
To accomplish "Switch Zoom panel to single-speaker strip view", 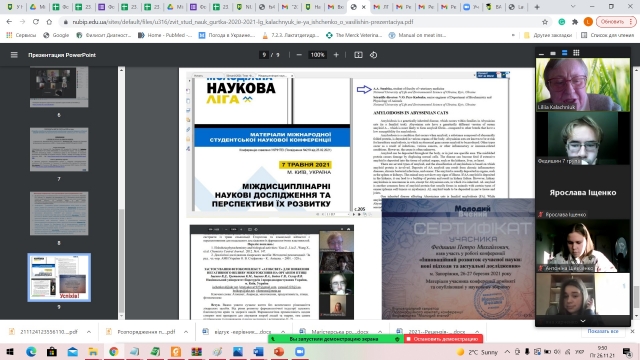I will click(553, 53).
